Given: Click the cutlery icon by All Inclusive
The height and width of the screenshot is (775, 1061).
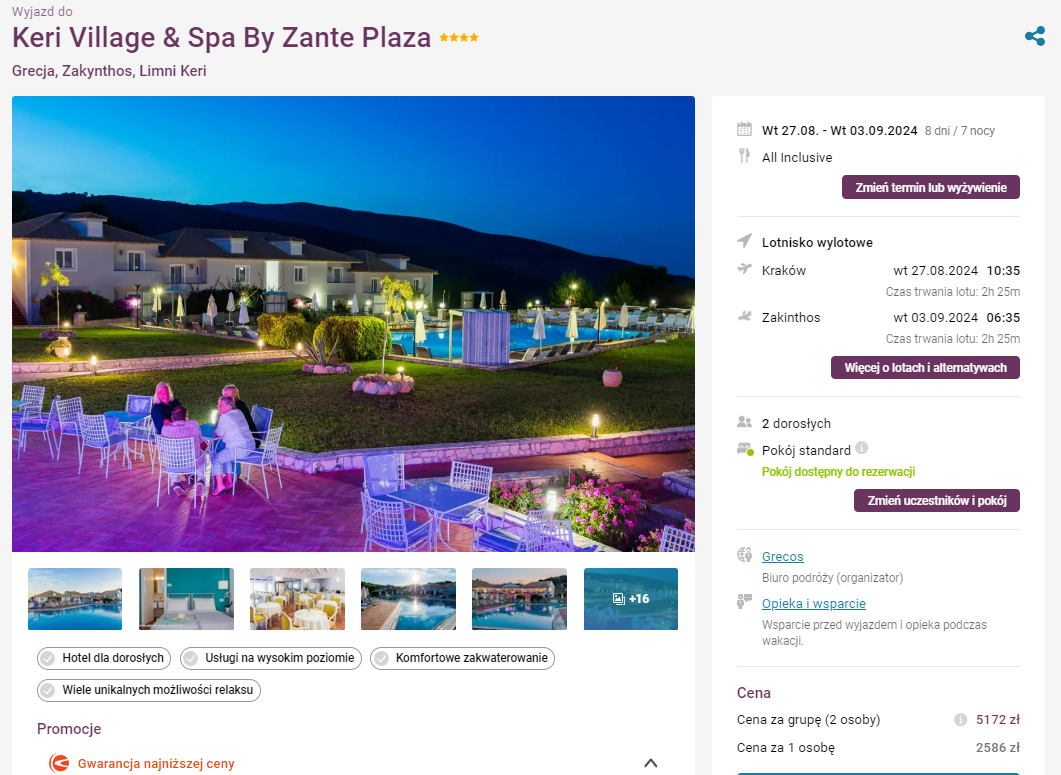Looking at the screenshot, I should [x=744, y=156].
